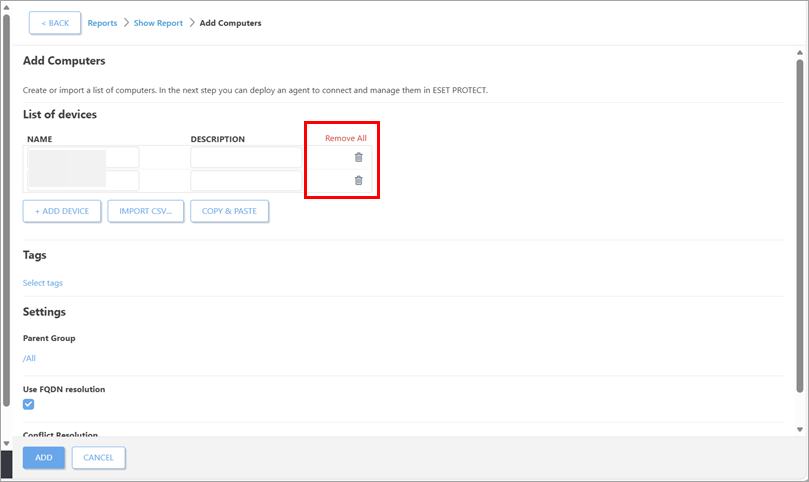Choose parent group via /All link
This screenshot has width=809, height=482.
pyautogui.click(x=29, y=358)
